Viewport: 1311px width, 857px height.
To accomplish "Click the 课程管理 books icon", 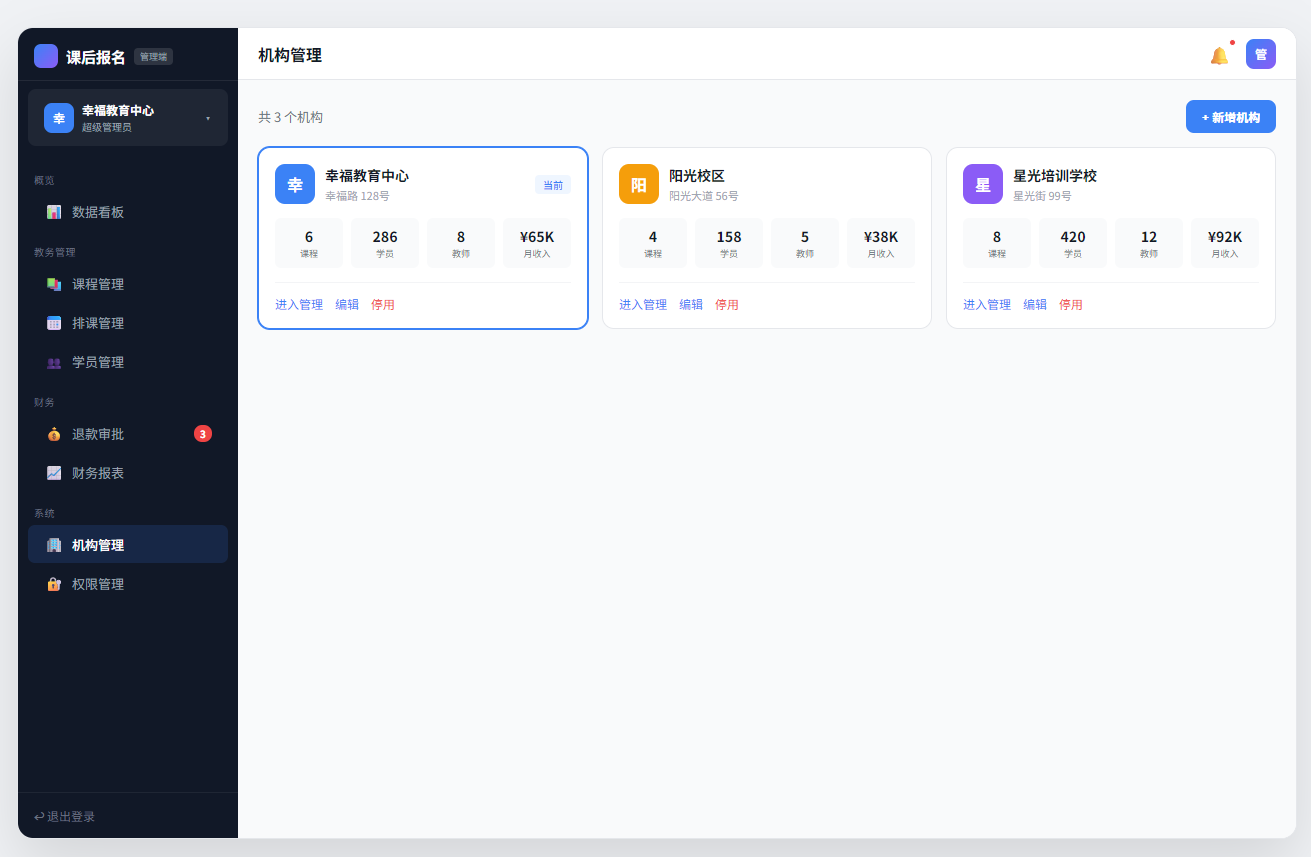I will [x=54, y=284].
